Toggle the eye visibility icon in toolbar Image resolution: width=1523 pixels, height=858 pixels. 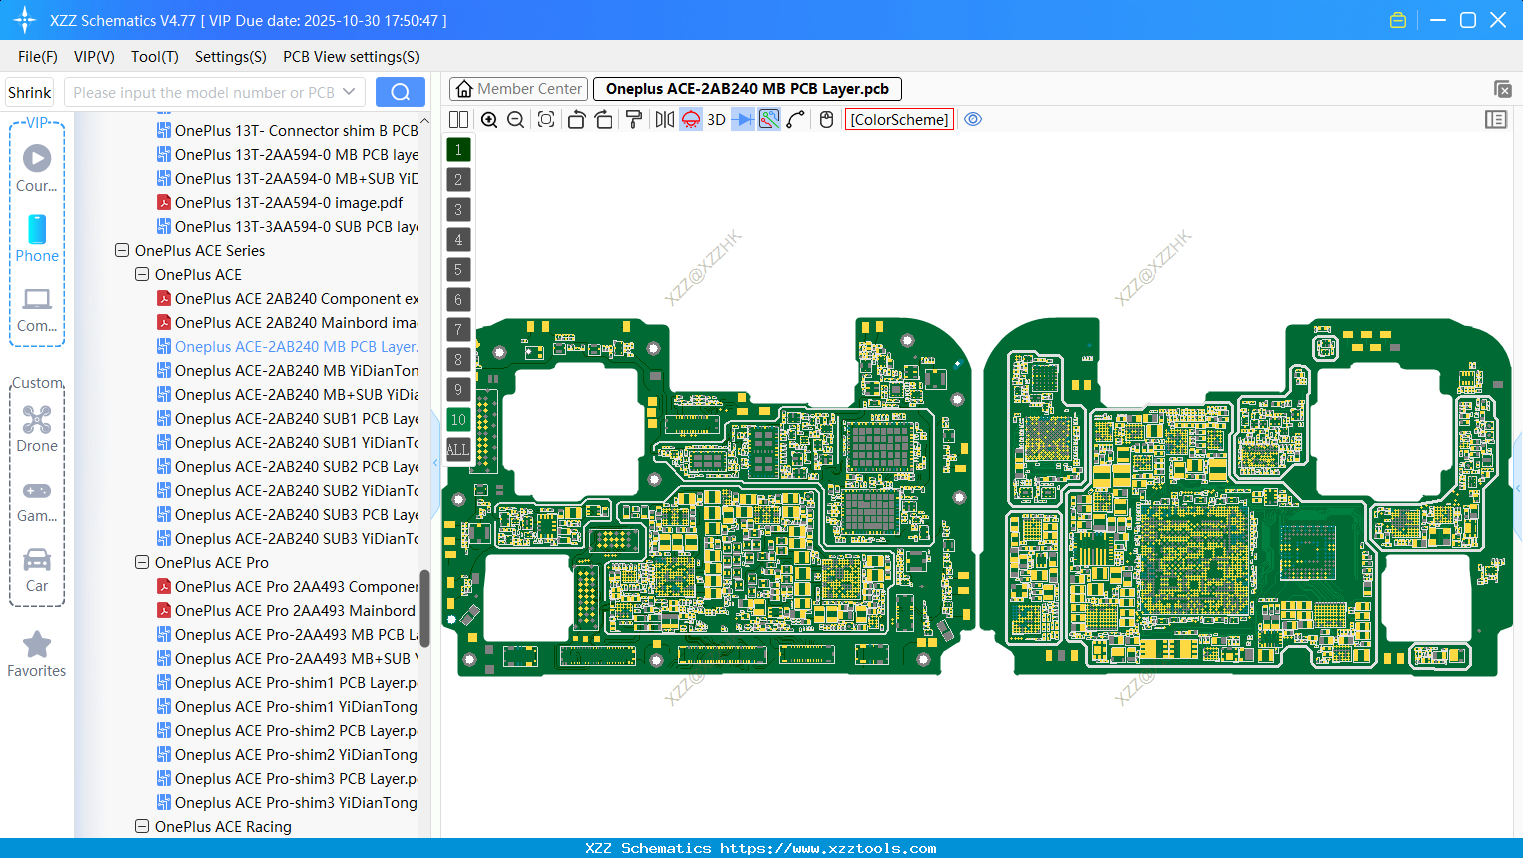pyautogui.click(x=973, y=119)
